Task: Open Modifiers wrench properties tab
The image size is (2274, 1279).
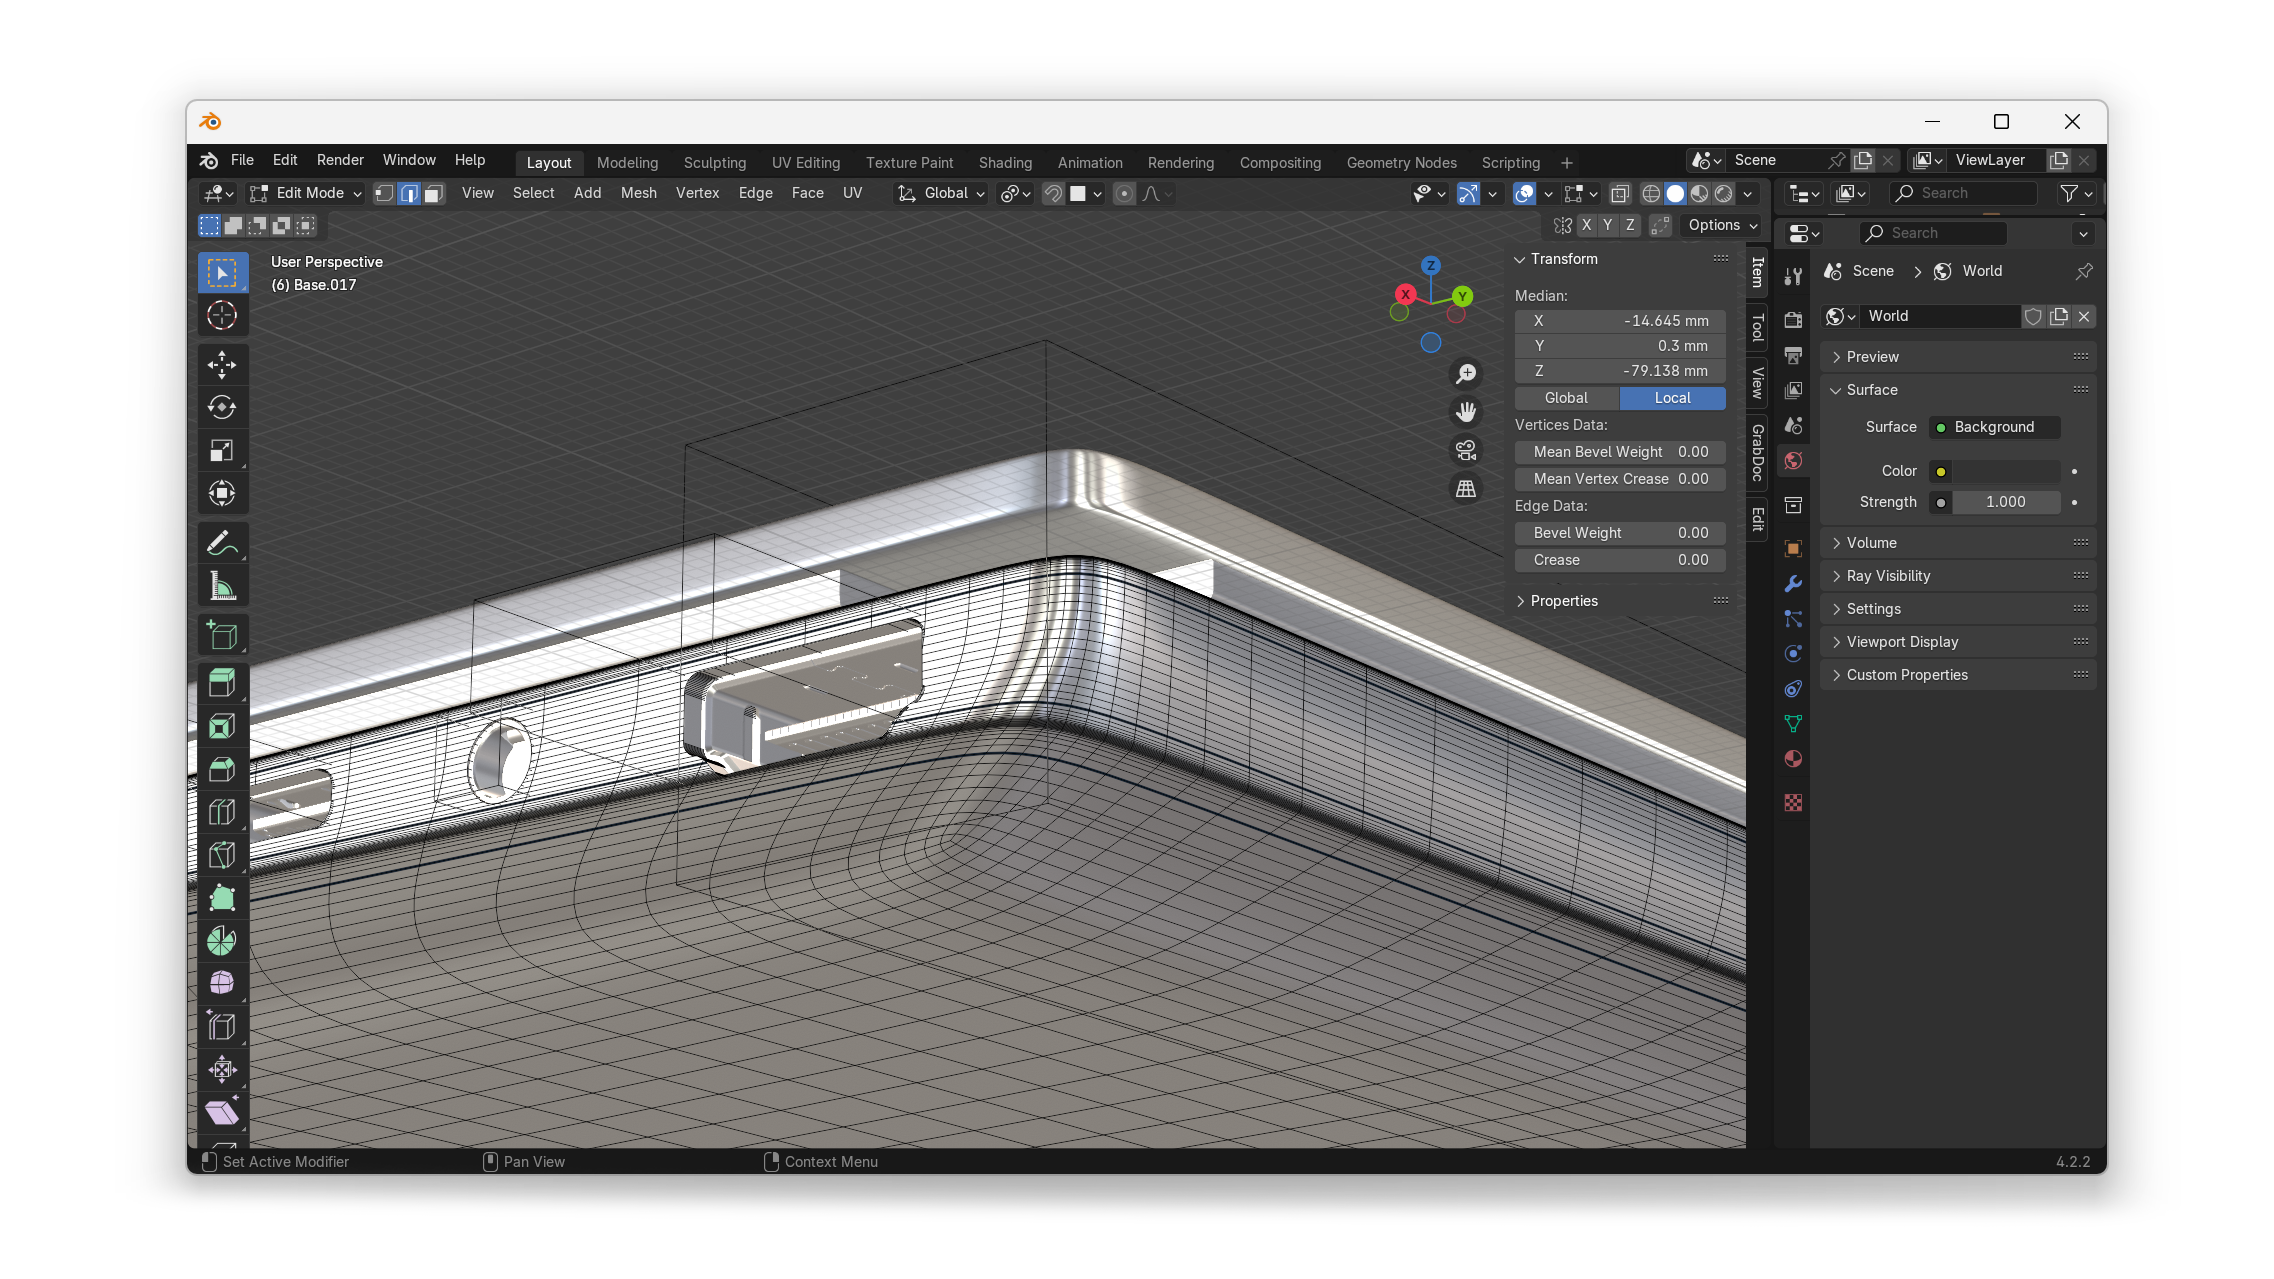Action: click(x=1793, y=583)
